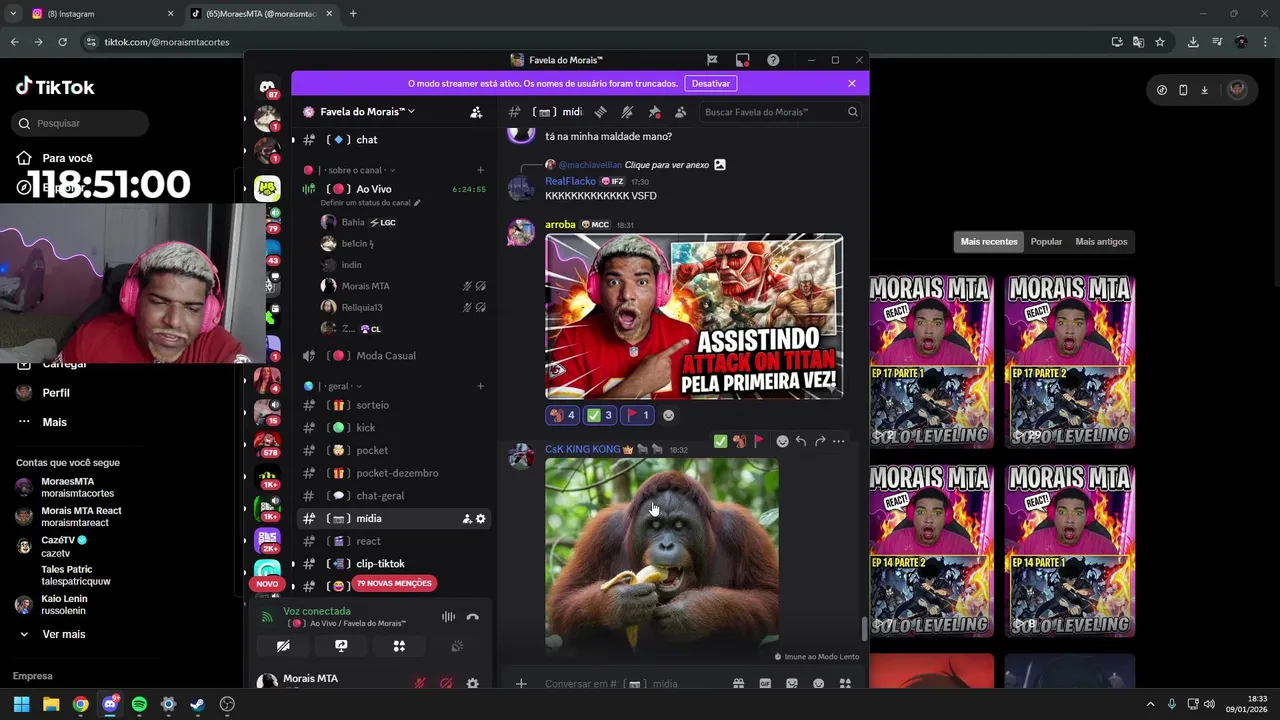The height and width of the screenshot is (720, 1280).
Task: Click the reply arrow on CsK KING KONG message
Action: [801, 441]
